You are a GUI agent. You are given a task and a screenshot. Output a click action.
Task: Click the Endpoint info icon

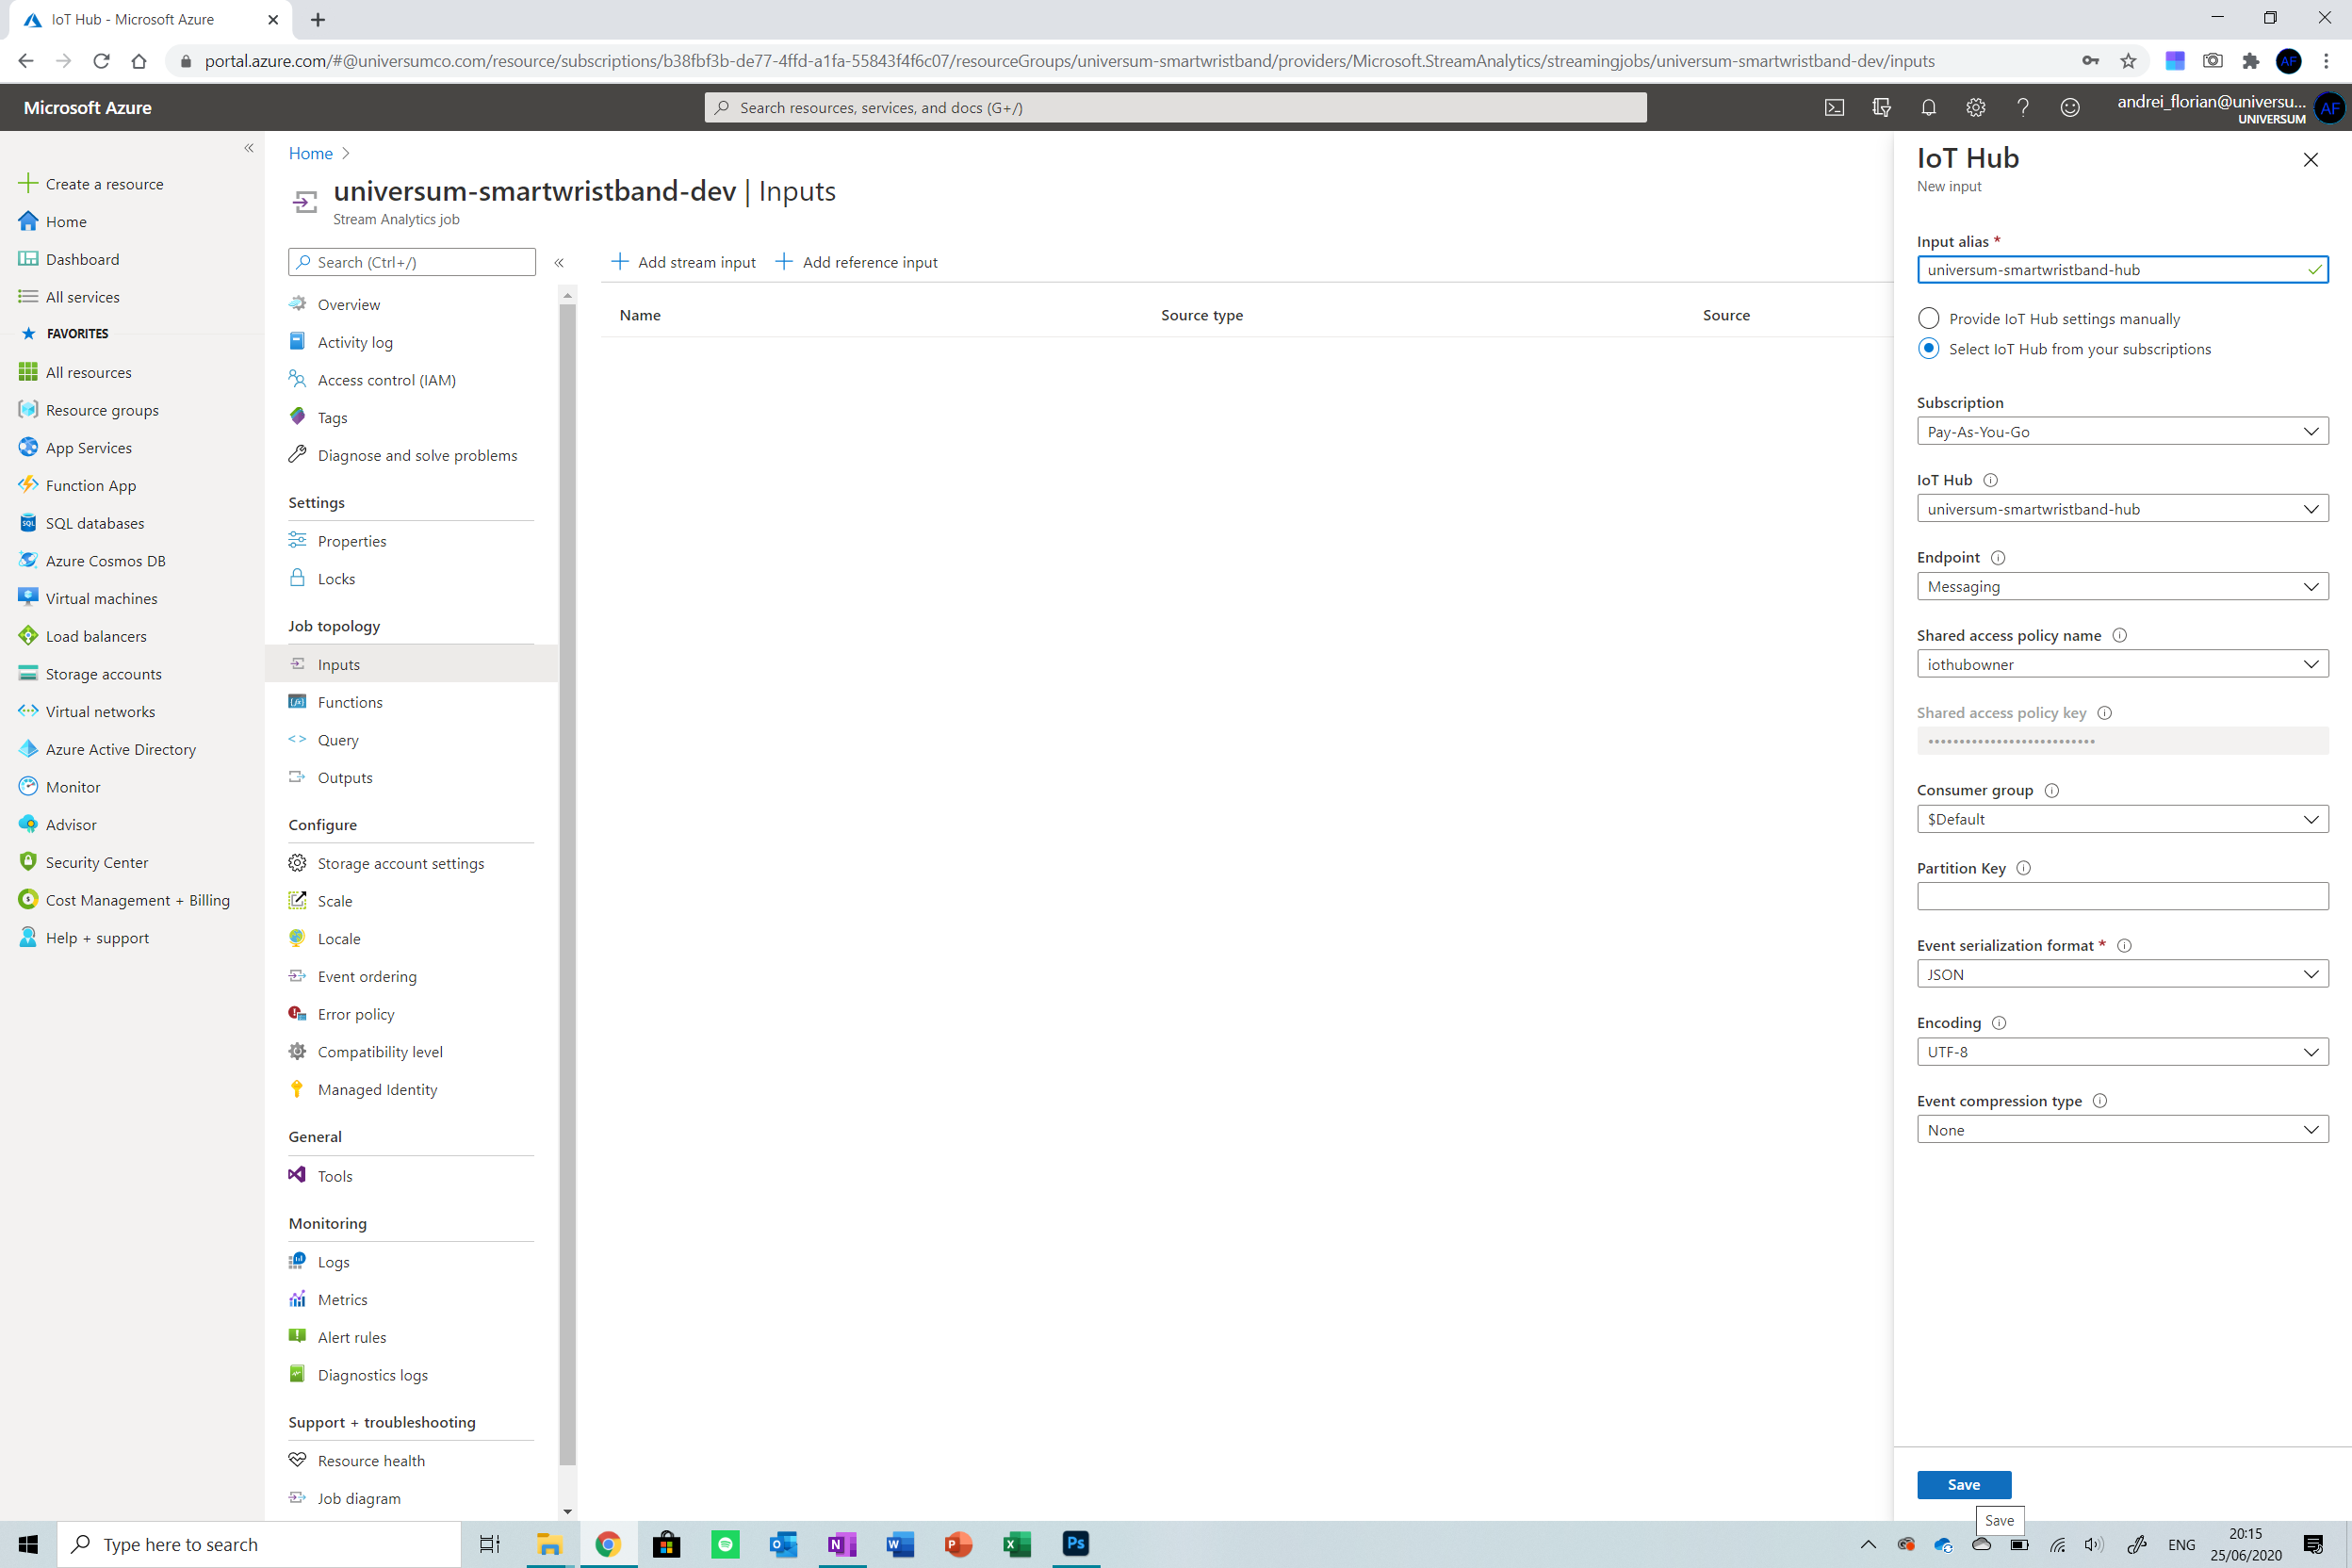pyautogui.click(x=1998, y=558)
